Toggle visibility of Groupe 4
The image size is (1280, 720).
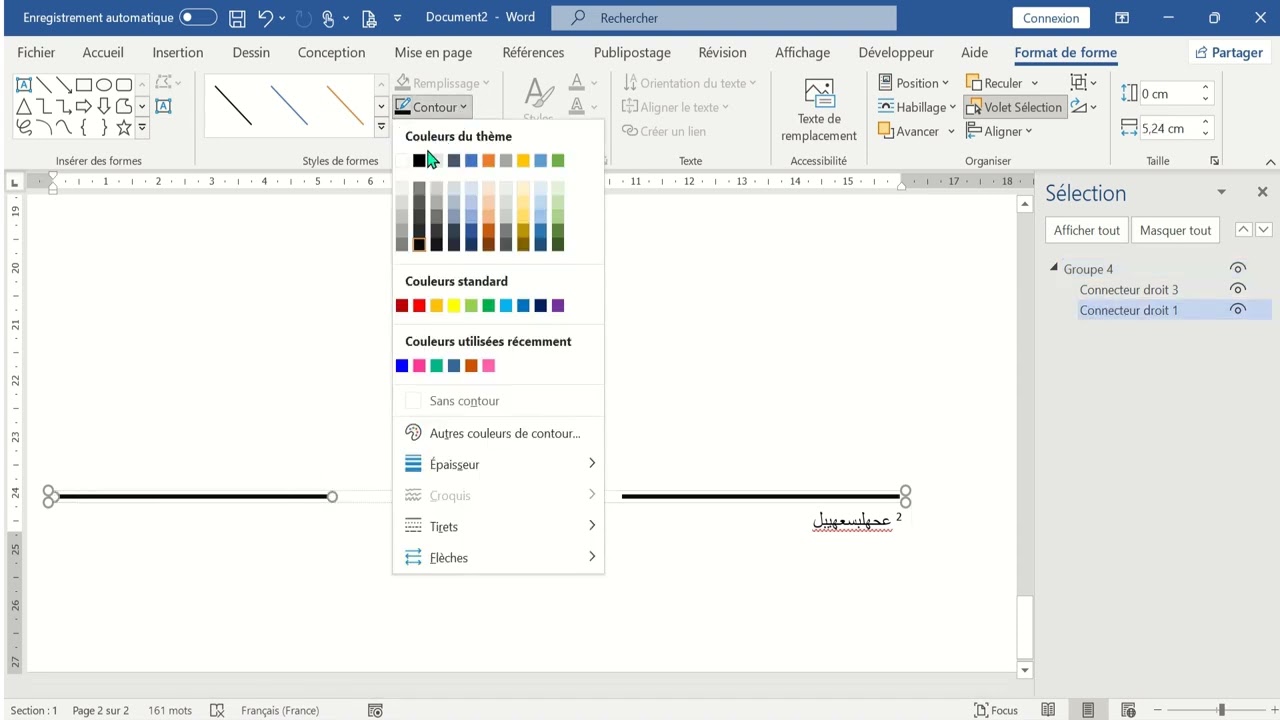(x=1238, y=268)
